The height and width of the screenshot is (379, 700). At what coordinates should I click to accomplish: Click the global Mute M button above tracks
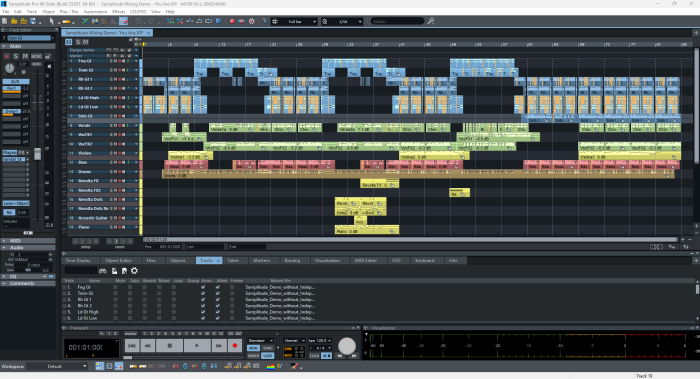click(x=85, y=42)
